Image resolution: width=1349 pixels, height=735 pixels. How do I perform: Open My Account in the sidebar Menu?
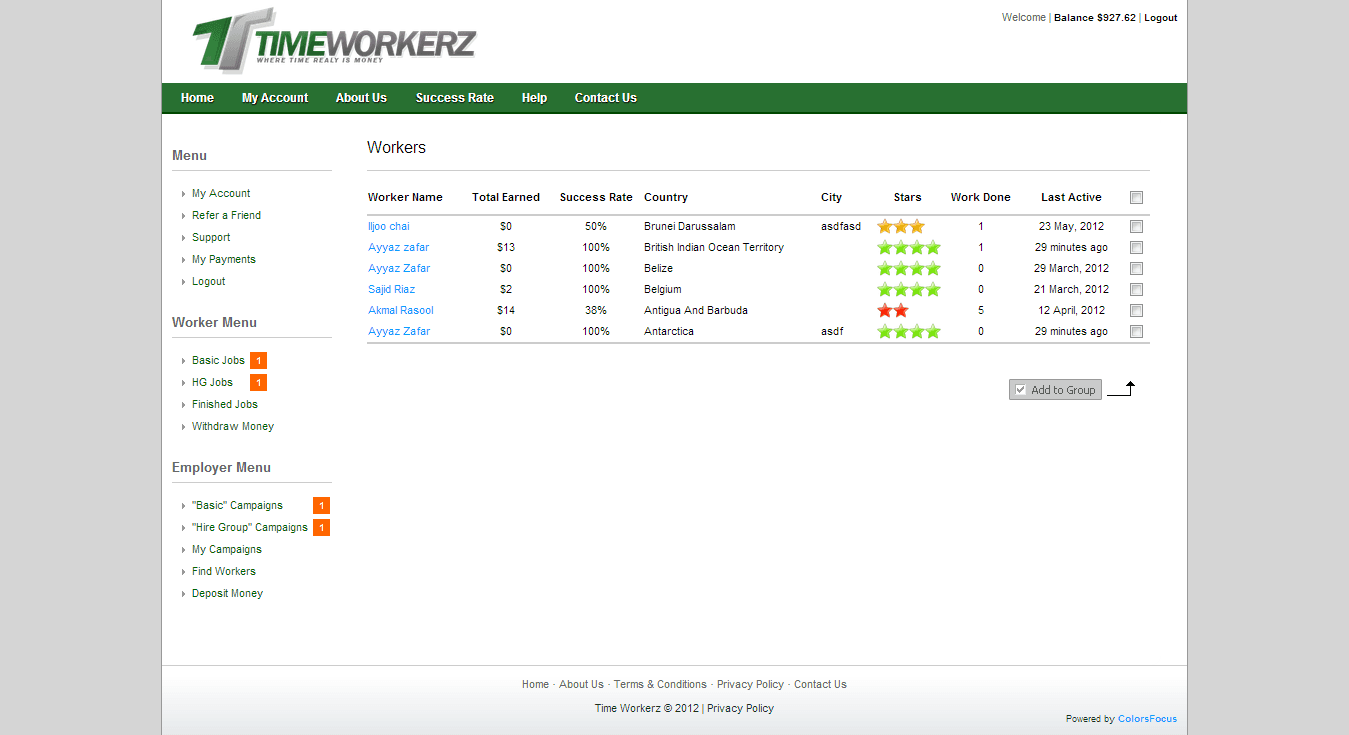[x=221, y=194]
